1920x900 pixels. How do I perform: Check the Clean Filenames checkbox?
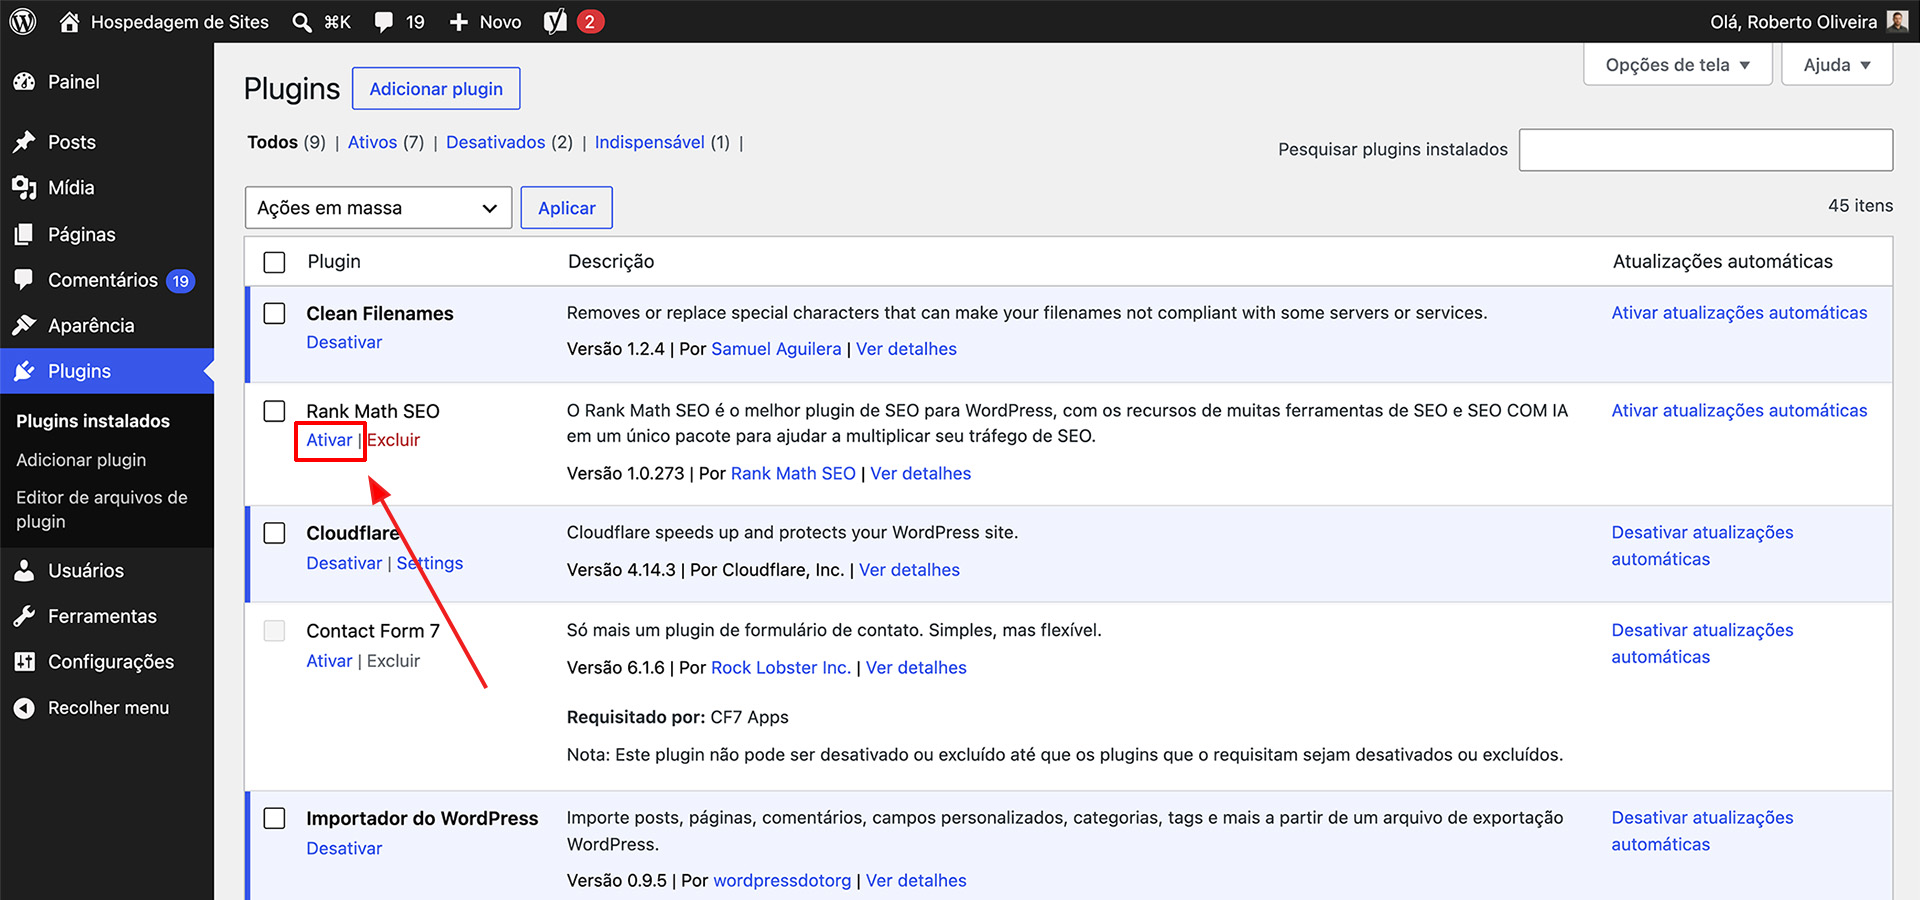(x=274, y=313)
